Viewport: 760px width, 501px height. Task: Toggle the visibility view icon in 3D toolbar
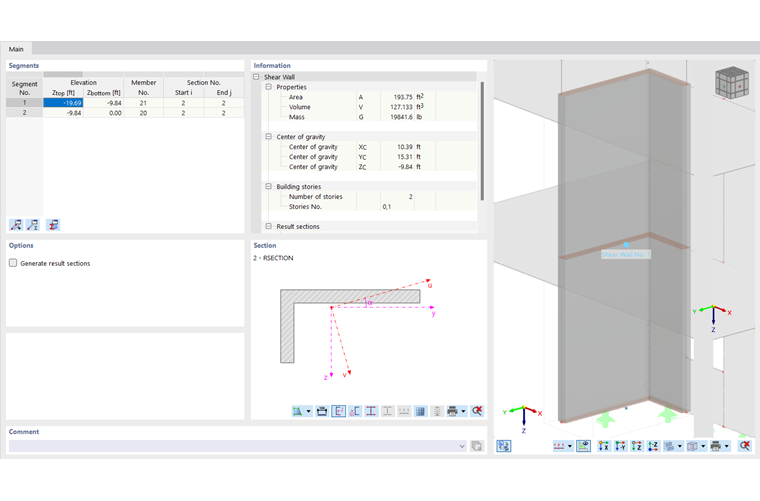point(583,446)
